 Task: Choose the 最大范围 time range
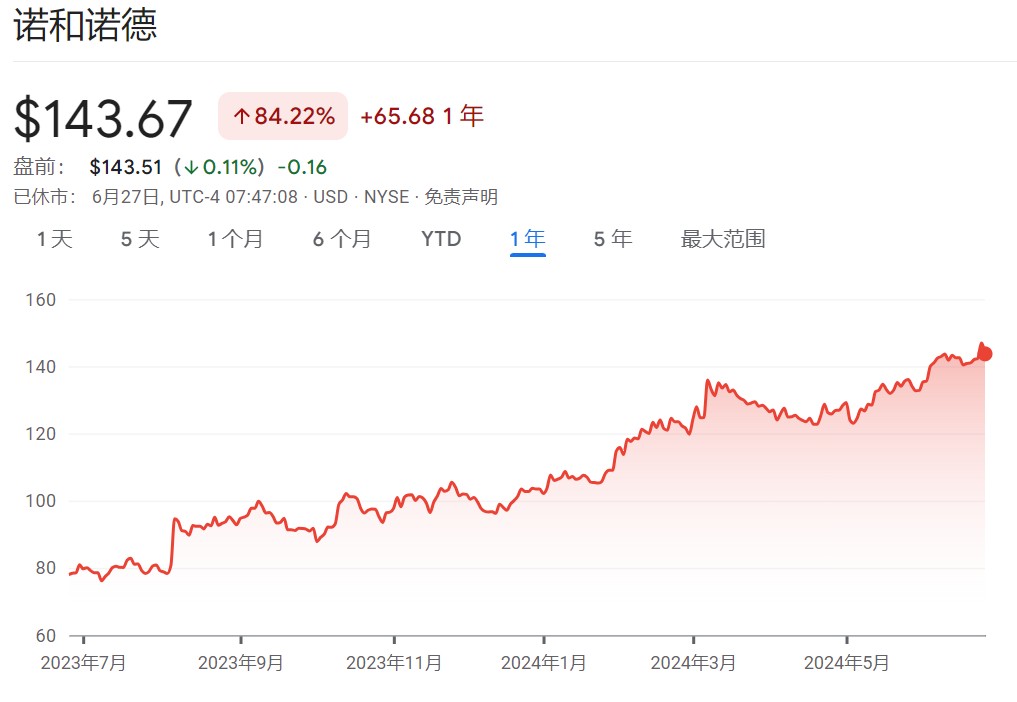coord(723,239)
